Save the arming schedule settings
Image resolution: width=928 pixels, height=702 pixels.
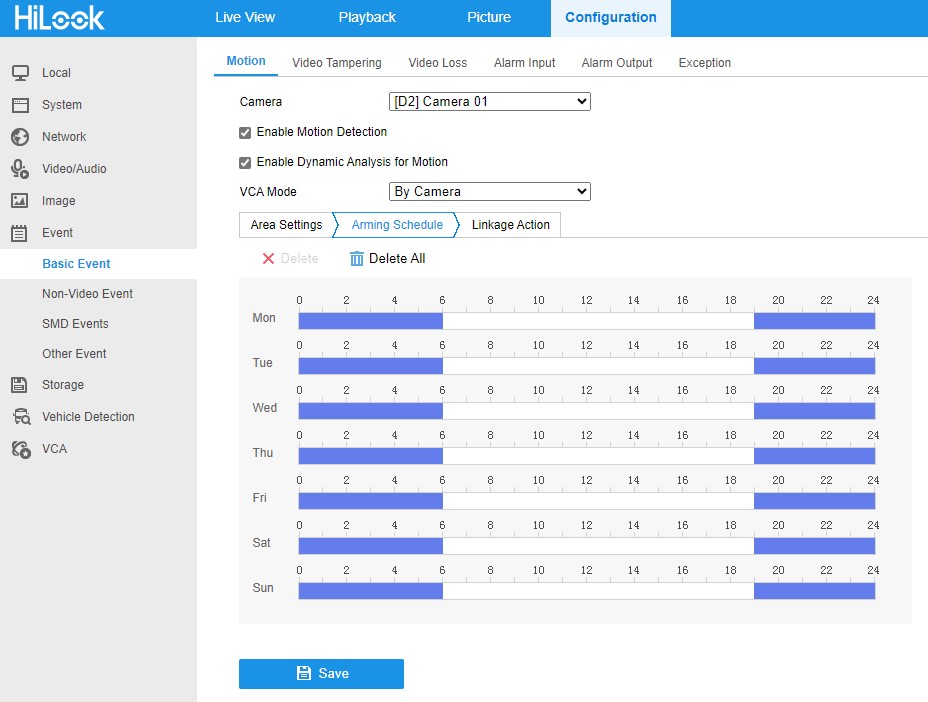click(x=321, y=674)
